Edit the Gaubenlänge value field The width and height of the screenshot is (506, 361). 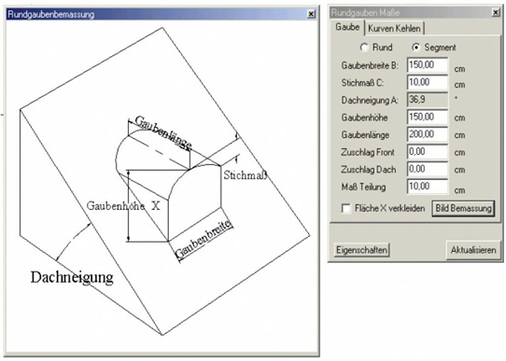427,134
